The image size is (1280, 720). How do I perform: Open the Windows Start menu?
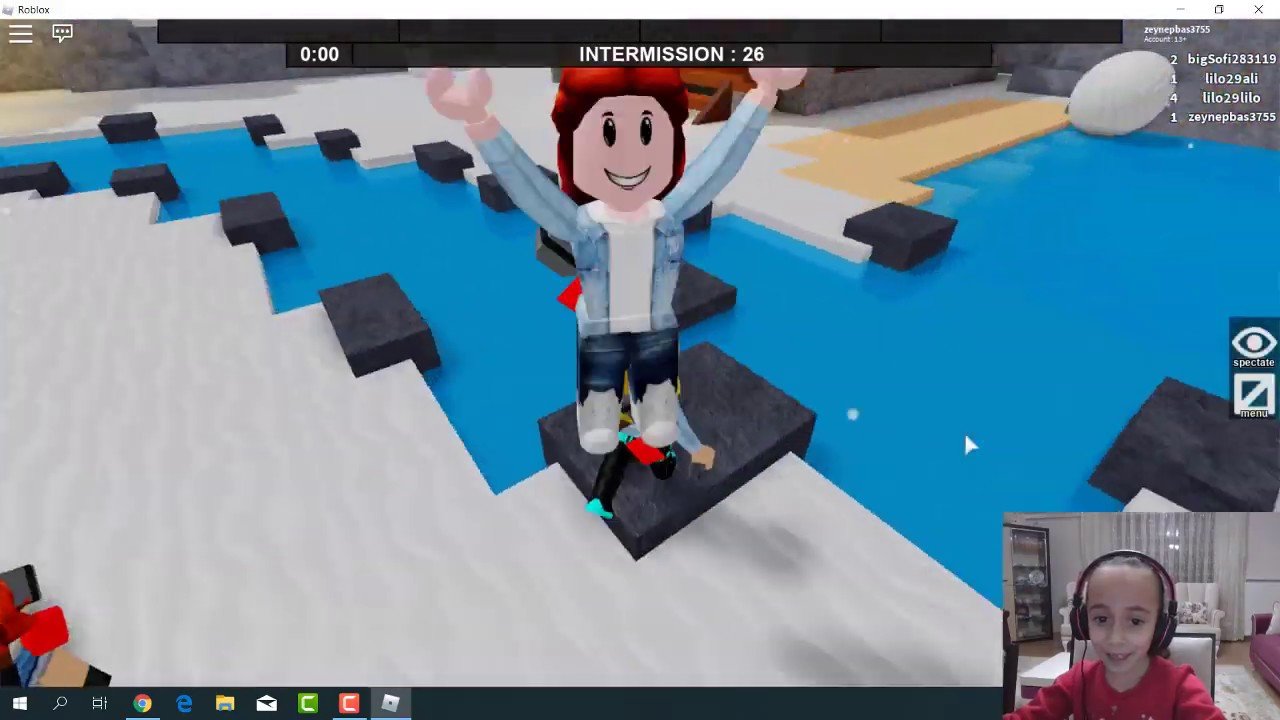pyautogui.click(x=19, y=704)
